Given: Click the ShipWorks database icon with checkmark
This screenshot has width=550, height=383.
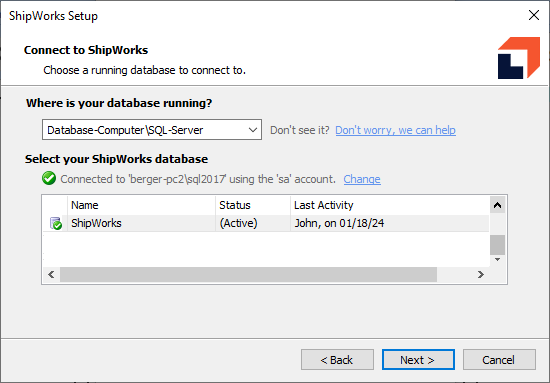Looking at the screenshot, I should [x=56, y=223].
